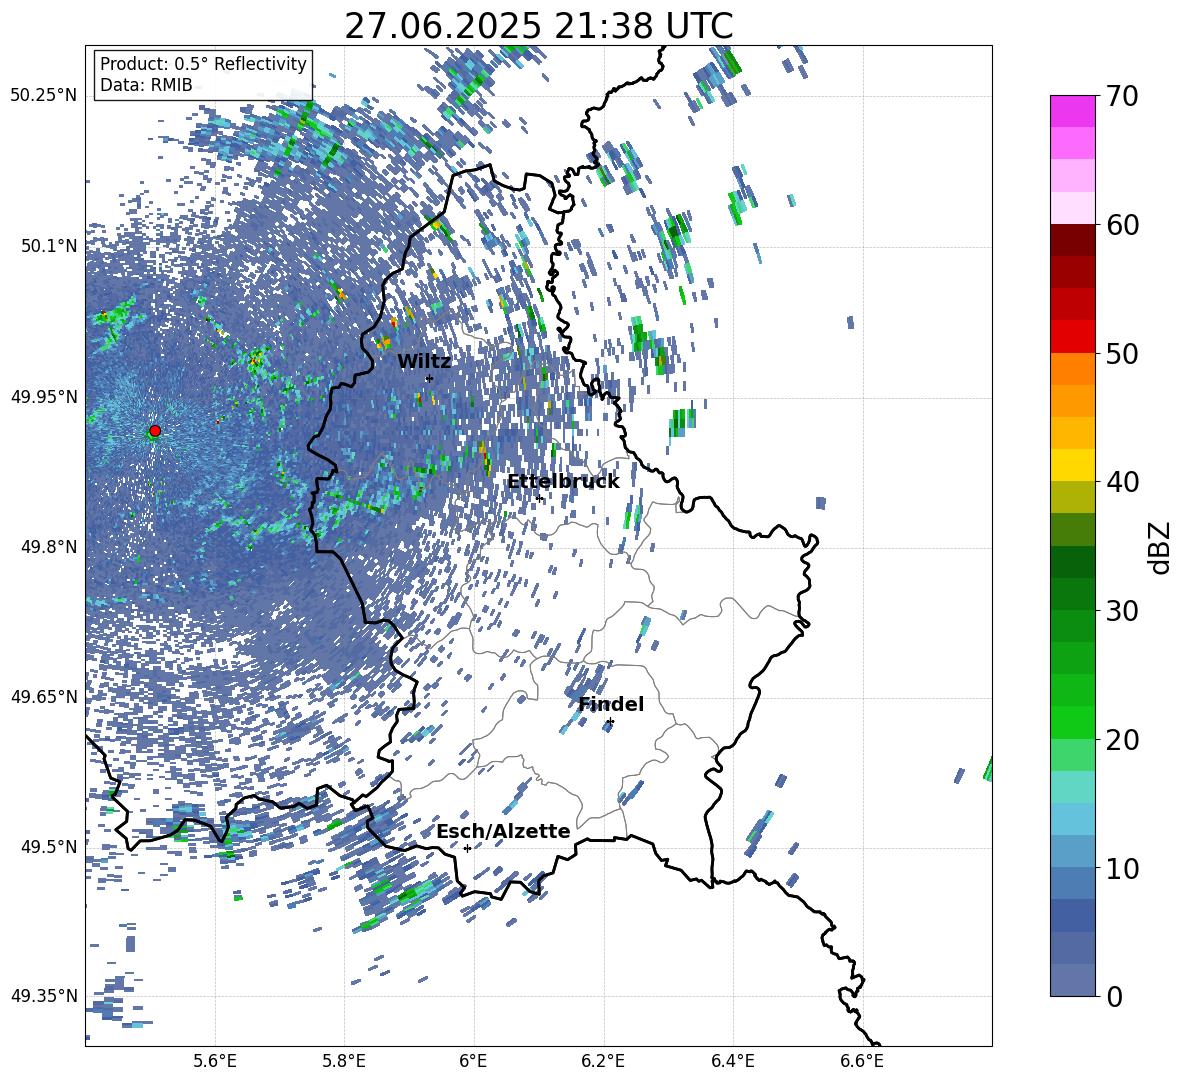The width and height of the screenshot is (1184, 1081).
Task: Click the 50.1°N latitude label
Action: pos(48,246)
